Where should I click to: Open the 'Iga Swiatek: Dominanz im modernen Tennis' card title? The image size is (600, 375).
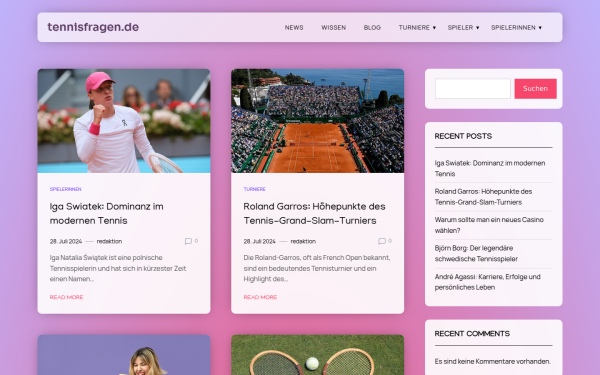tap(107, 214)
